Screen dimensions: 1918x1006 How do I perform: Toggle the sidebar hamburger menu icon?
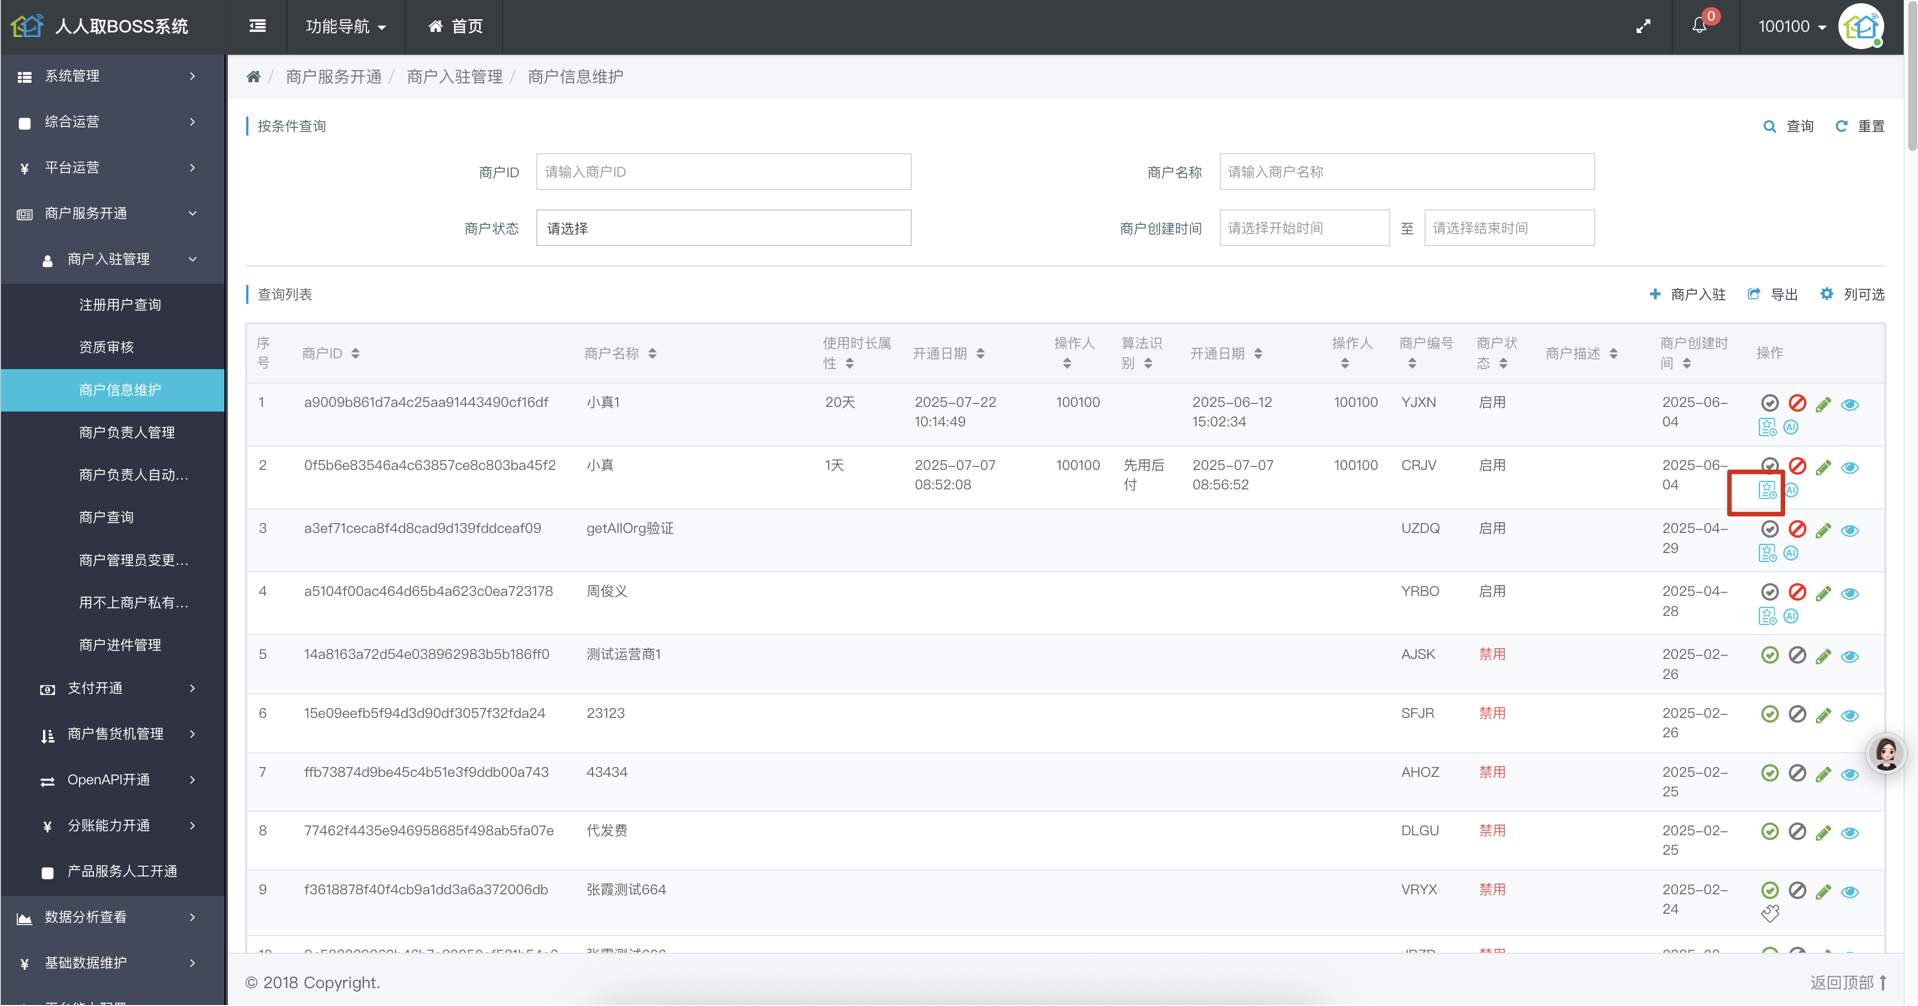[257, 26]
